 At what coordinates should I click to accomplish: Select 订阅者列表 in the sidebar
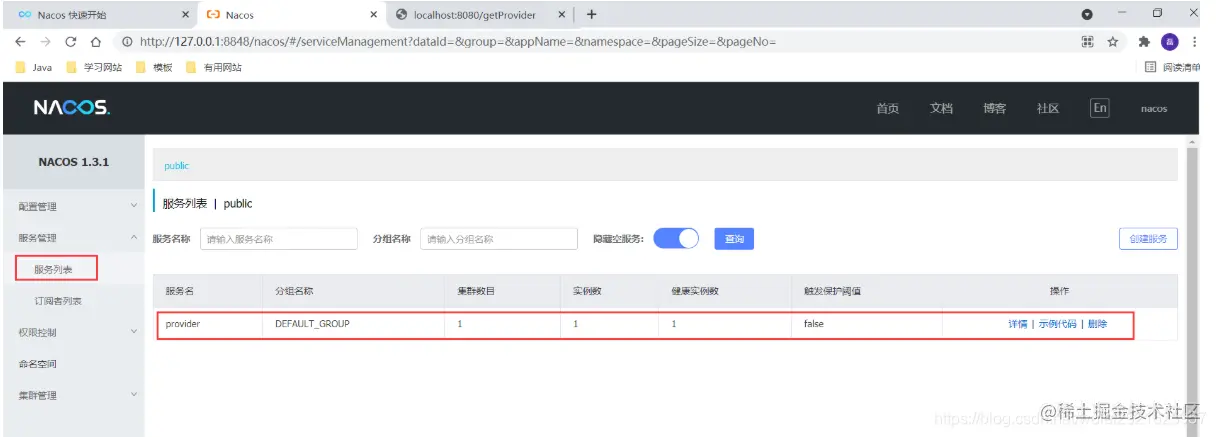coord(58,301)
